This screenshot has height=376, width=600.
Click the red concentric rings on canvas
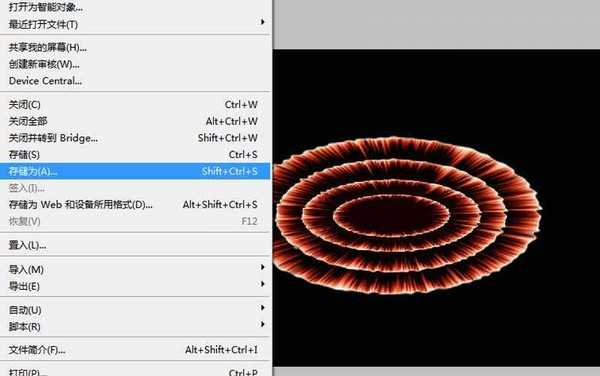(407, 215)
